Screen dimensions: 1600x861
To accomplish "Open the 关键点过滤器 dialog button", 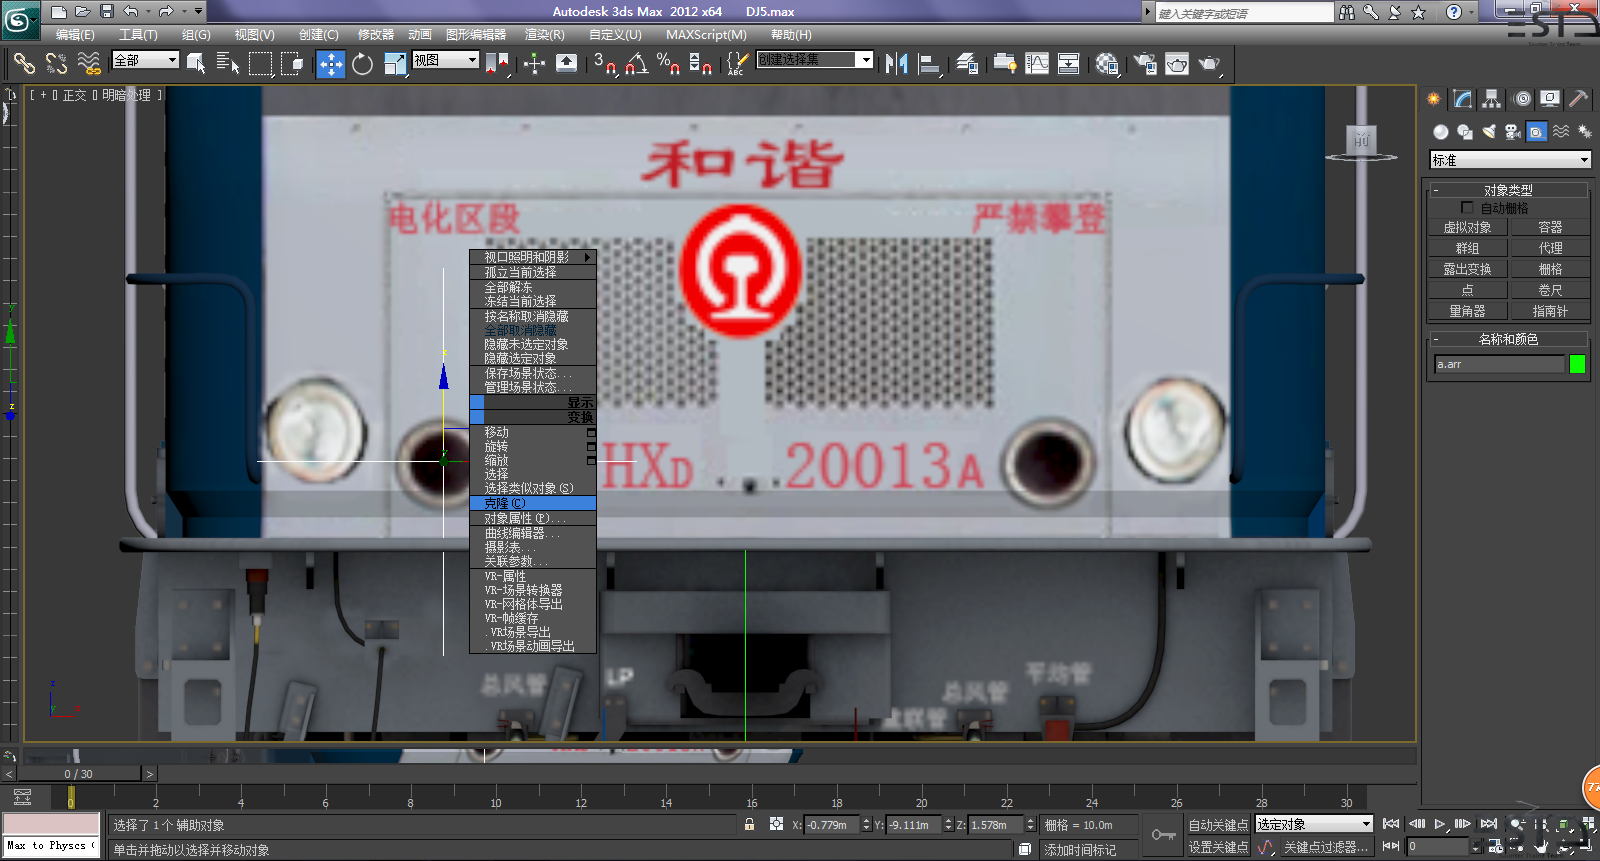I will tap(1325, 847).
